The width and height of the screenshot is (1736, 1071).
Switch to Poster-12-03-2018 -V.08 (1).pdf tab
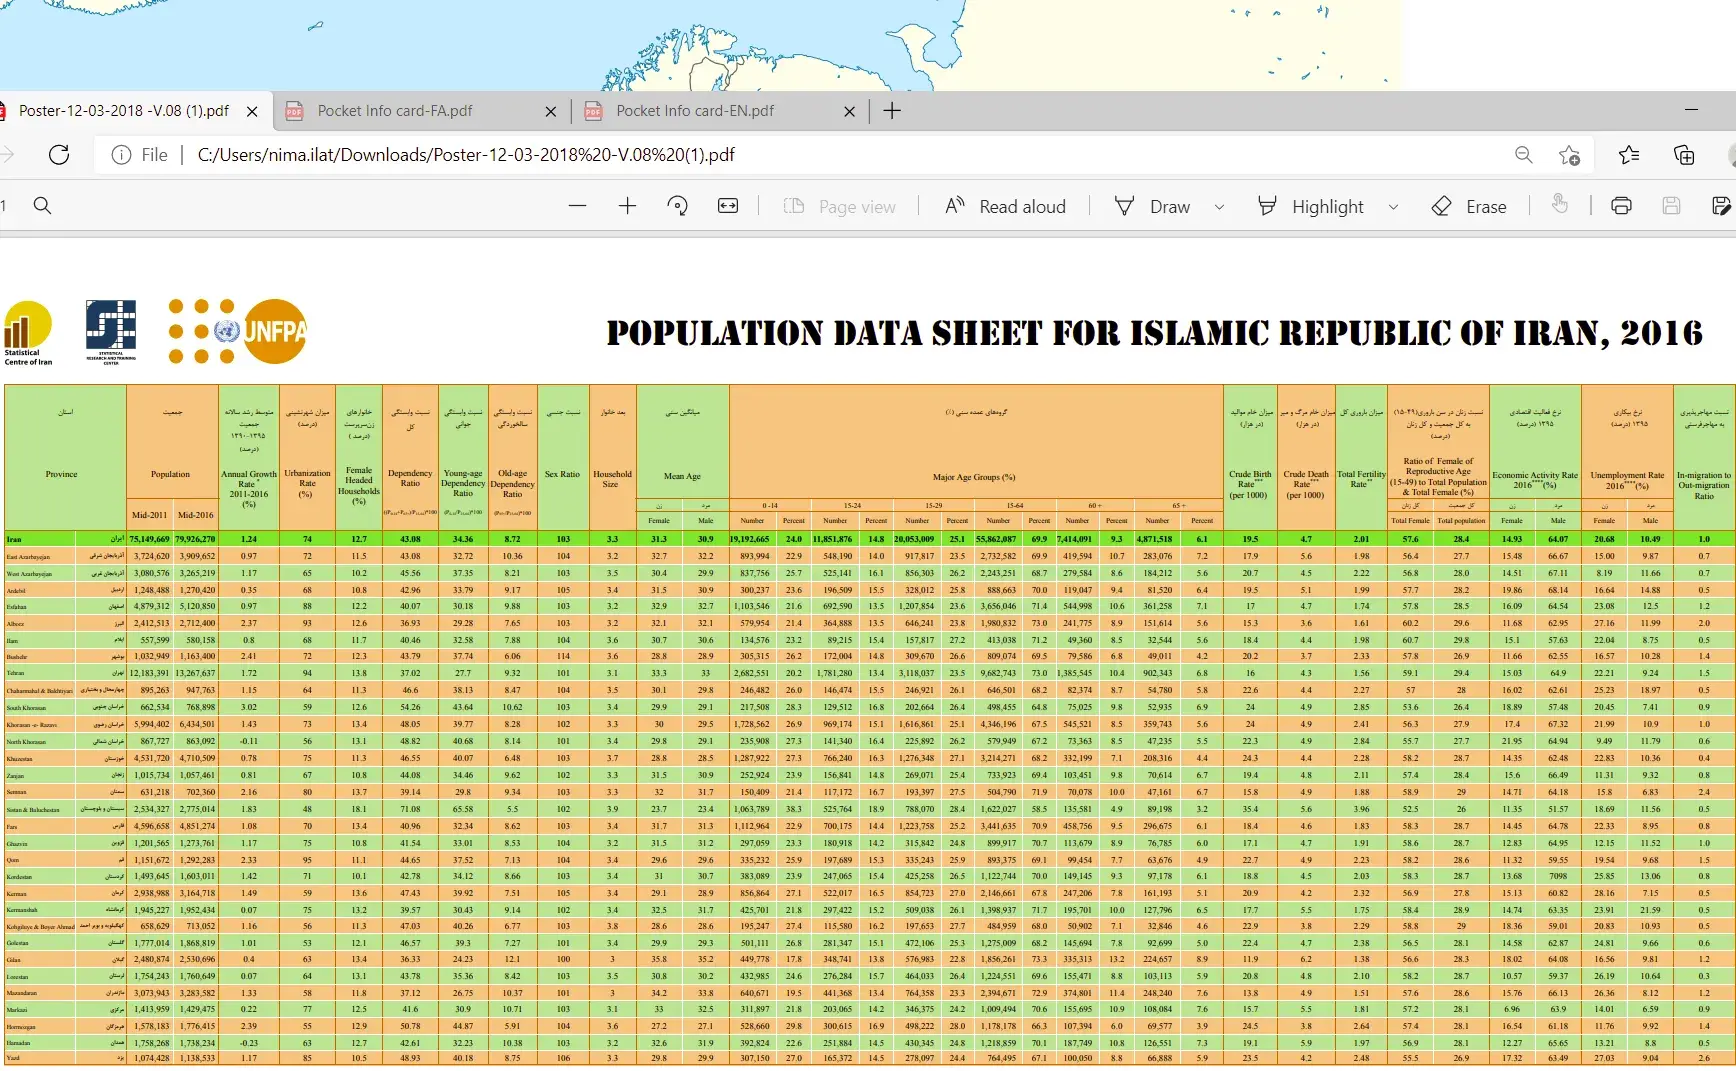coord(124,111)
